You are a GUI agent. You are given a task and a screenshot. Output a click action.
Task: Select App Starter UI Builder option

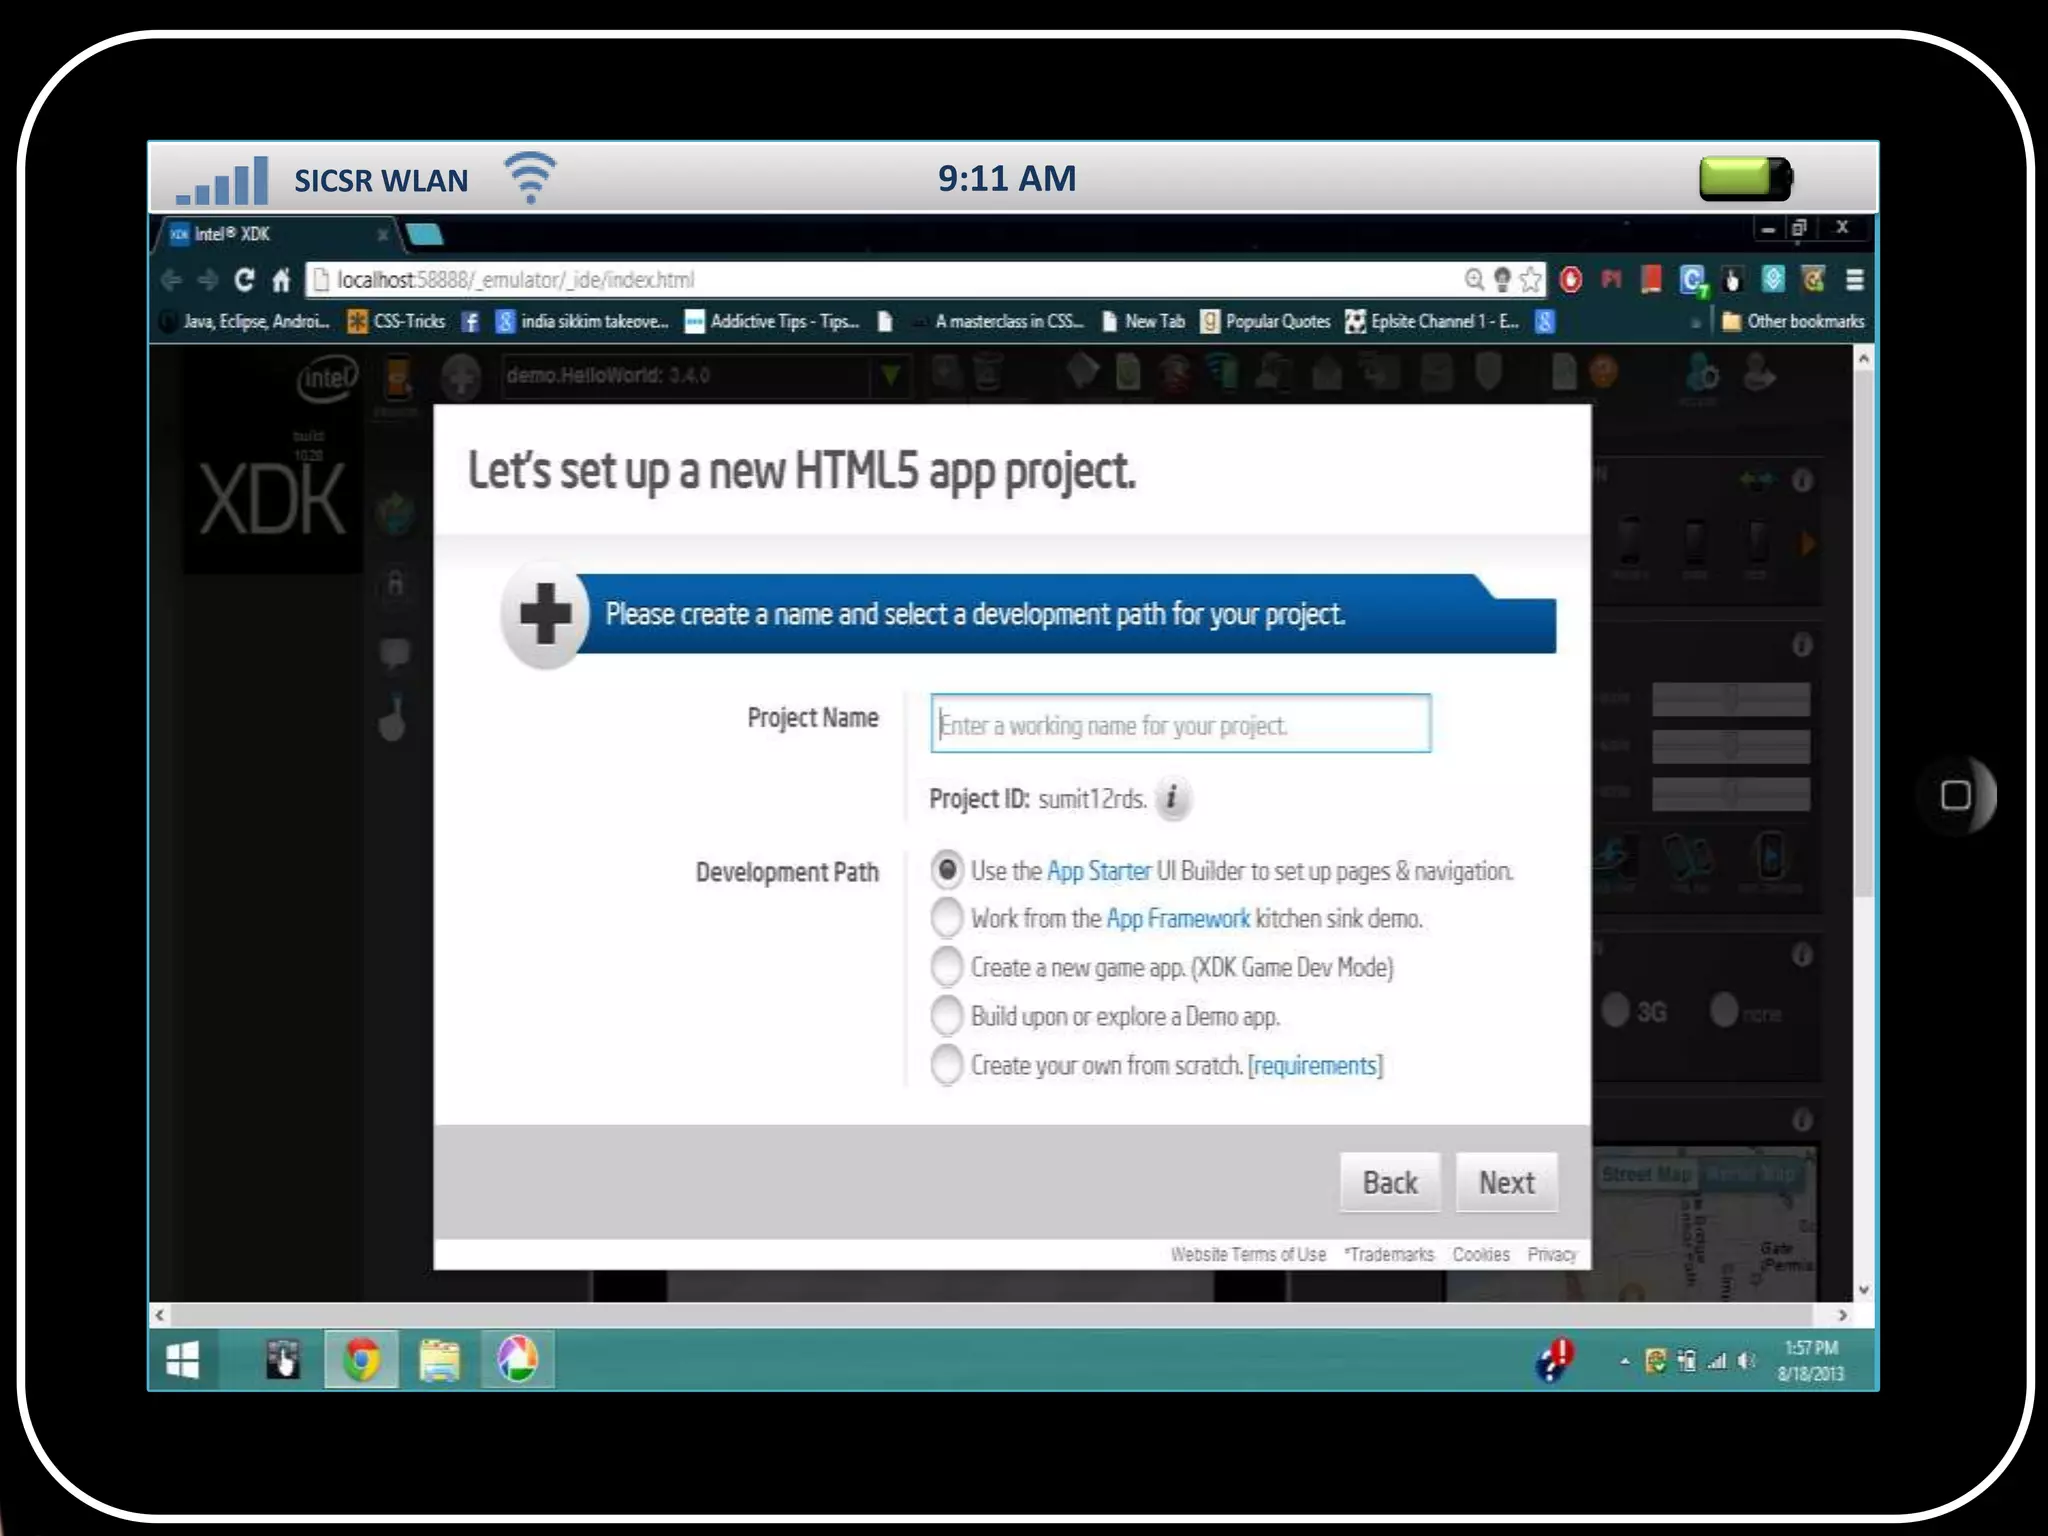[x=946, y=870]
